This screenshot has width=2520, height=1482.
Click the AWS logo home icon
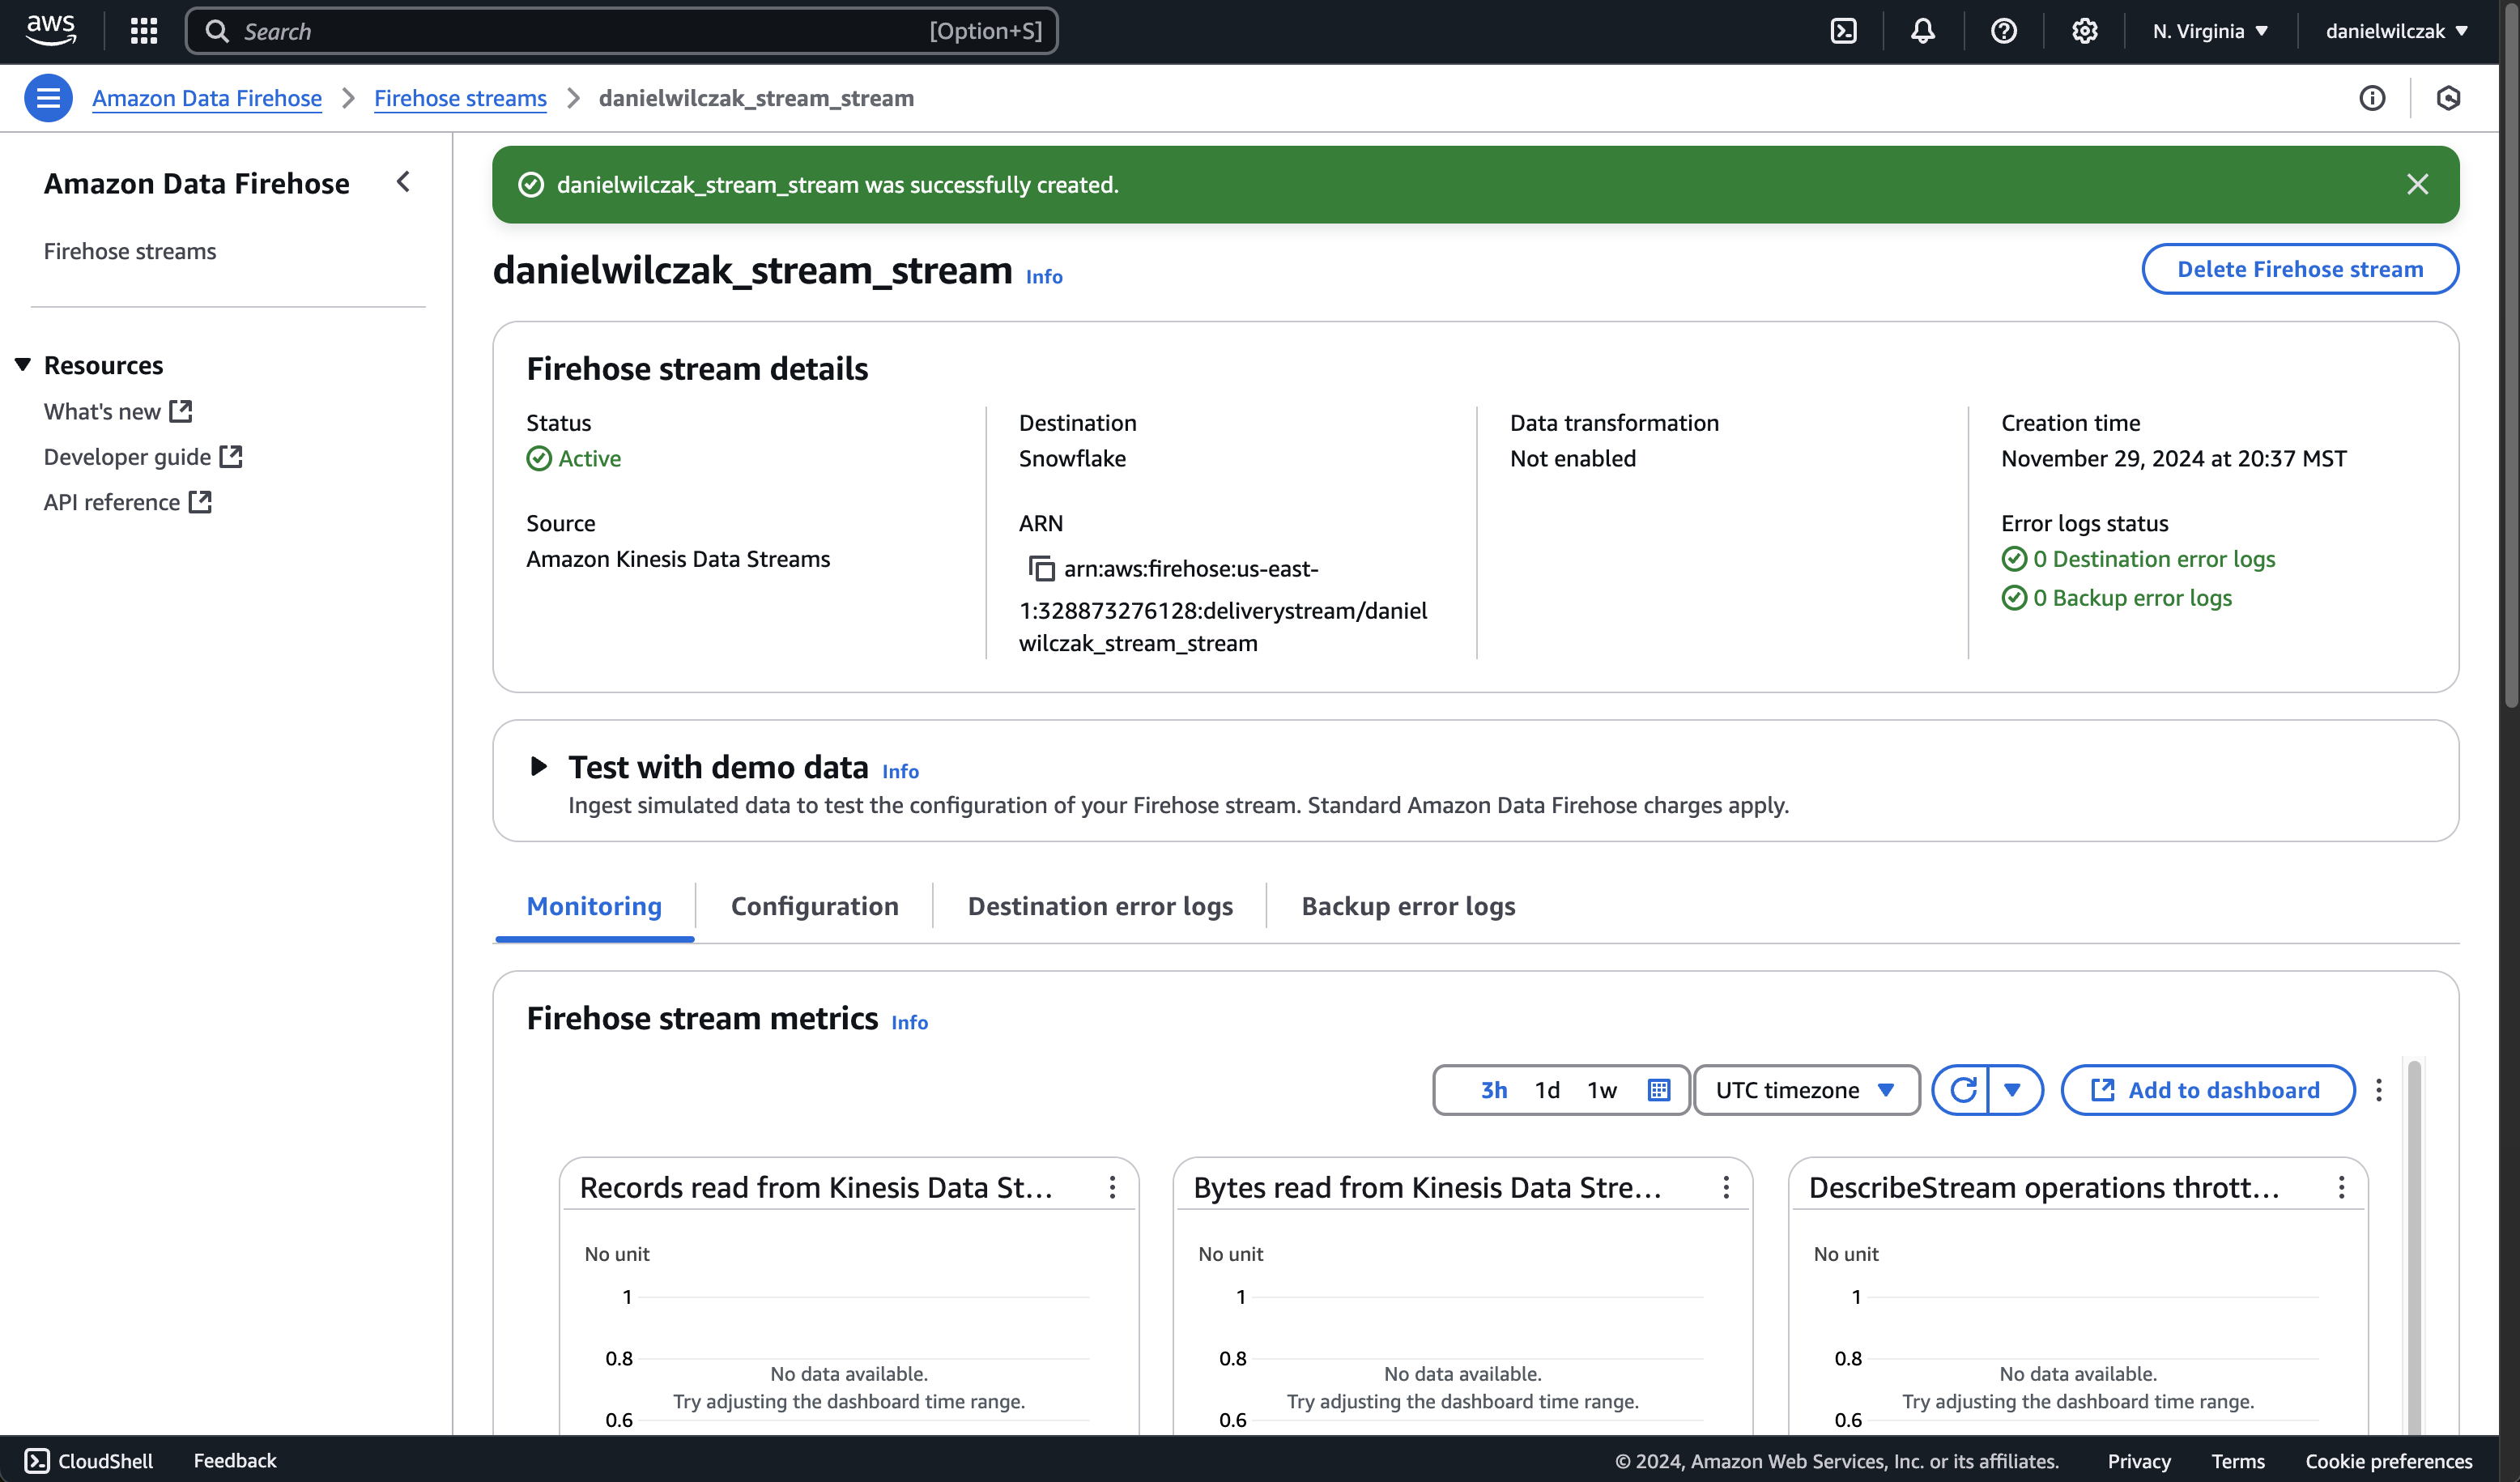(x=50, y=31)
